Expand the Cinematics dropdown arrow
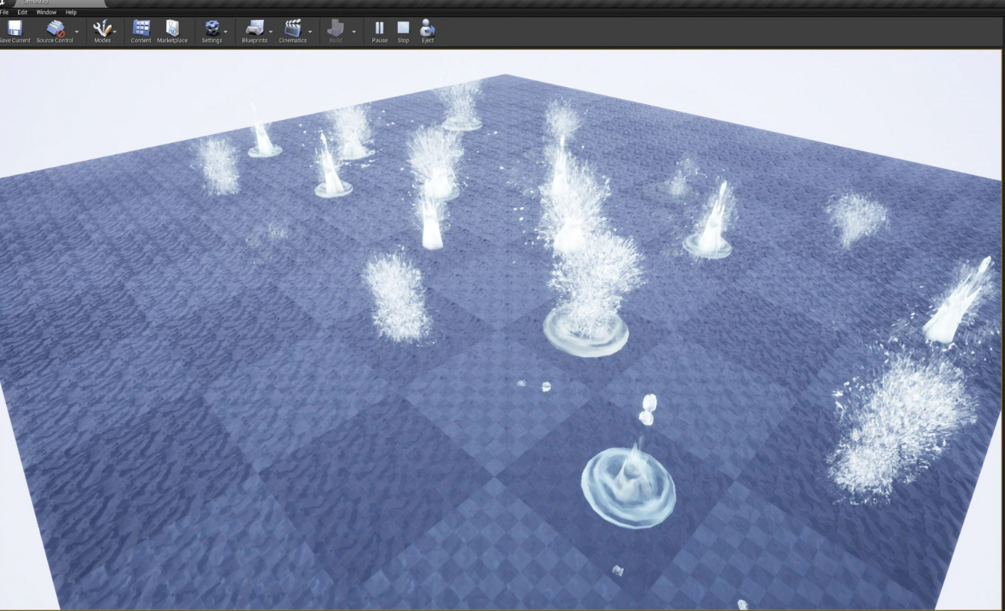The image size is (1005, 611). point(310,31)
